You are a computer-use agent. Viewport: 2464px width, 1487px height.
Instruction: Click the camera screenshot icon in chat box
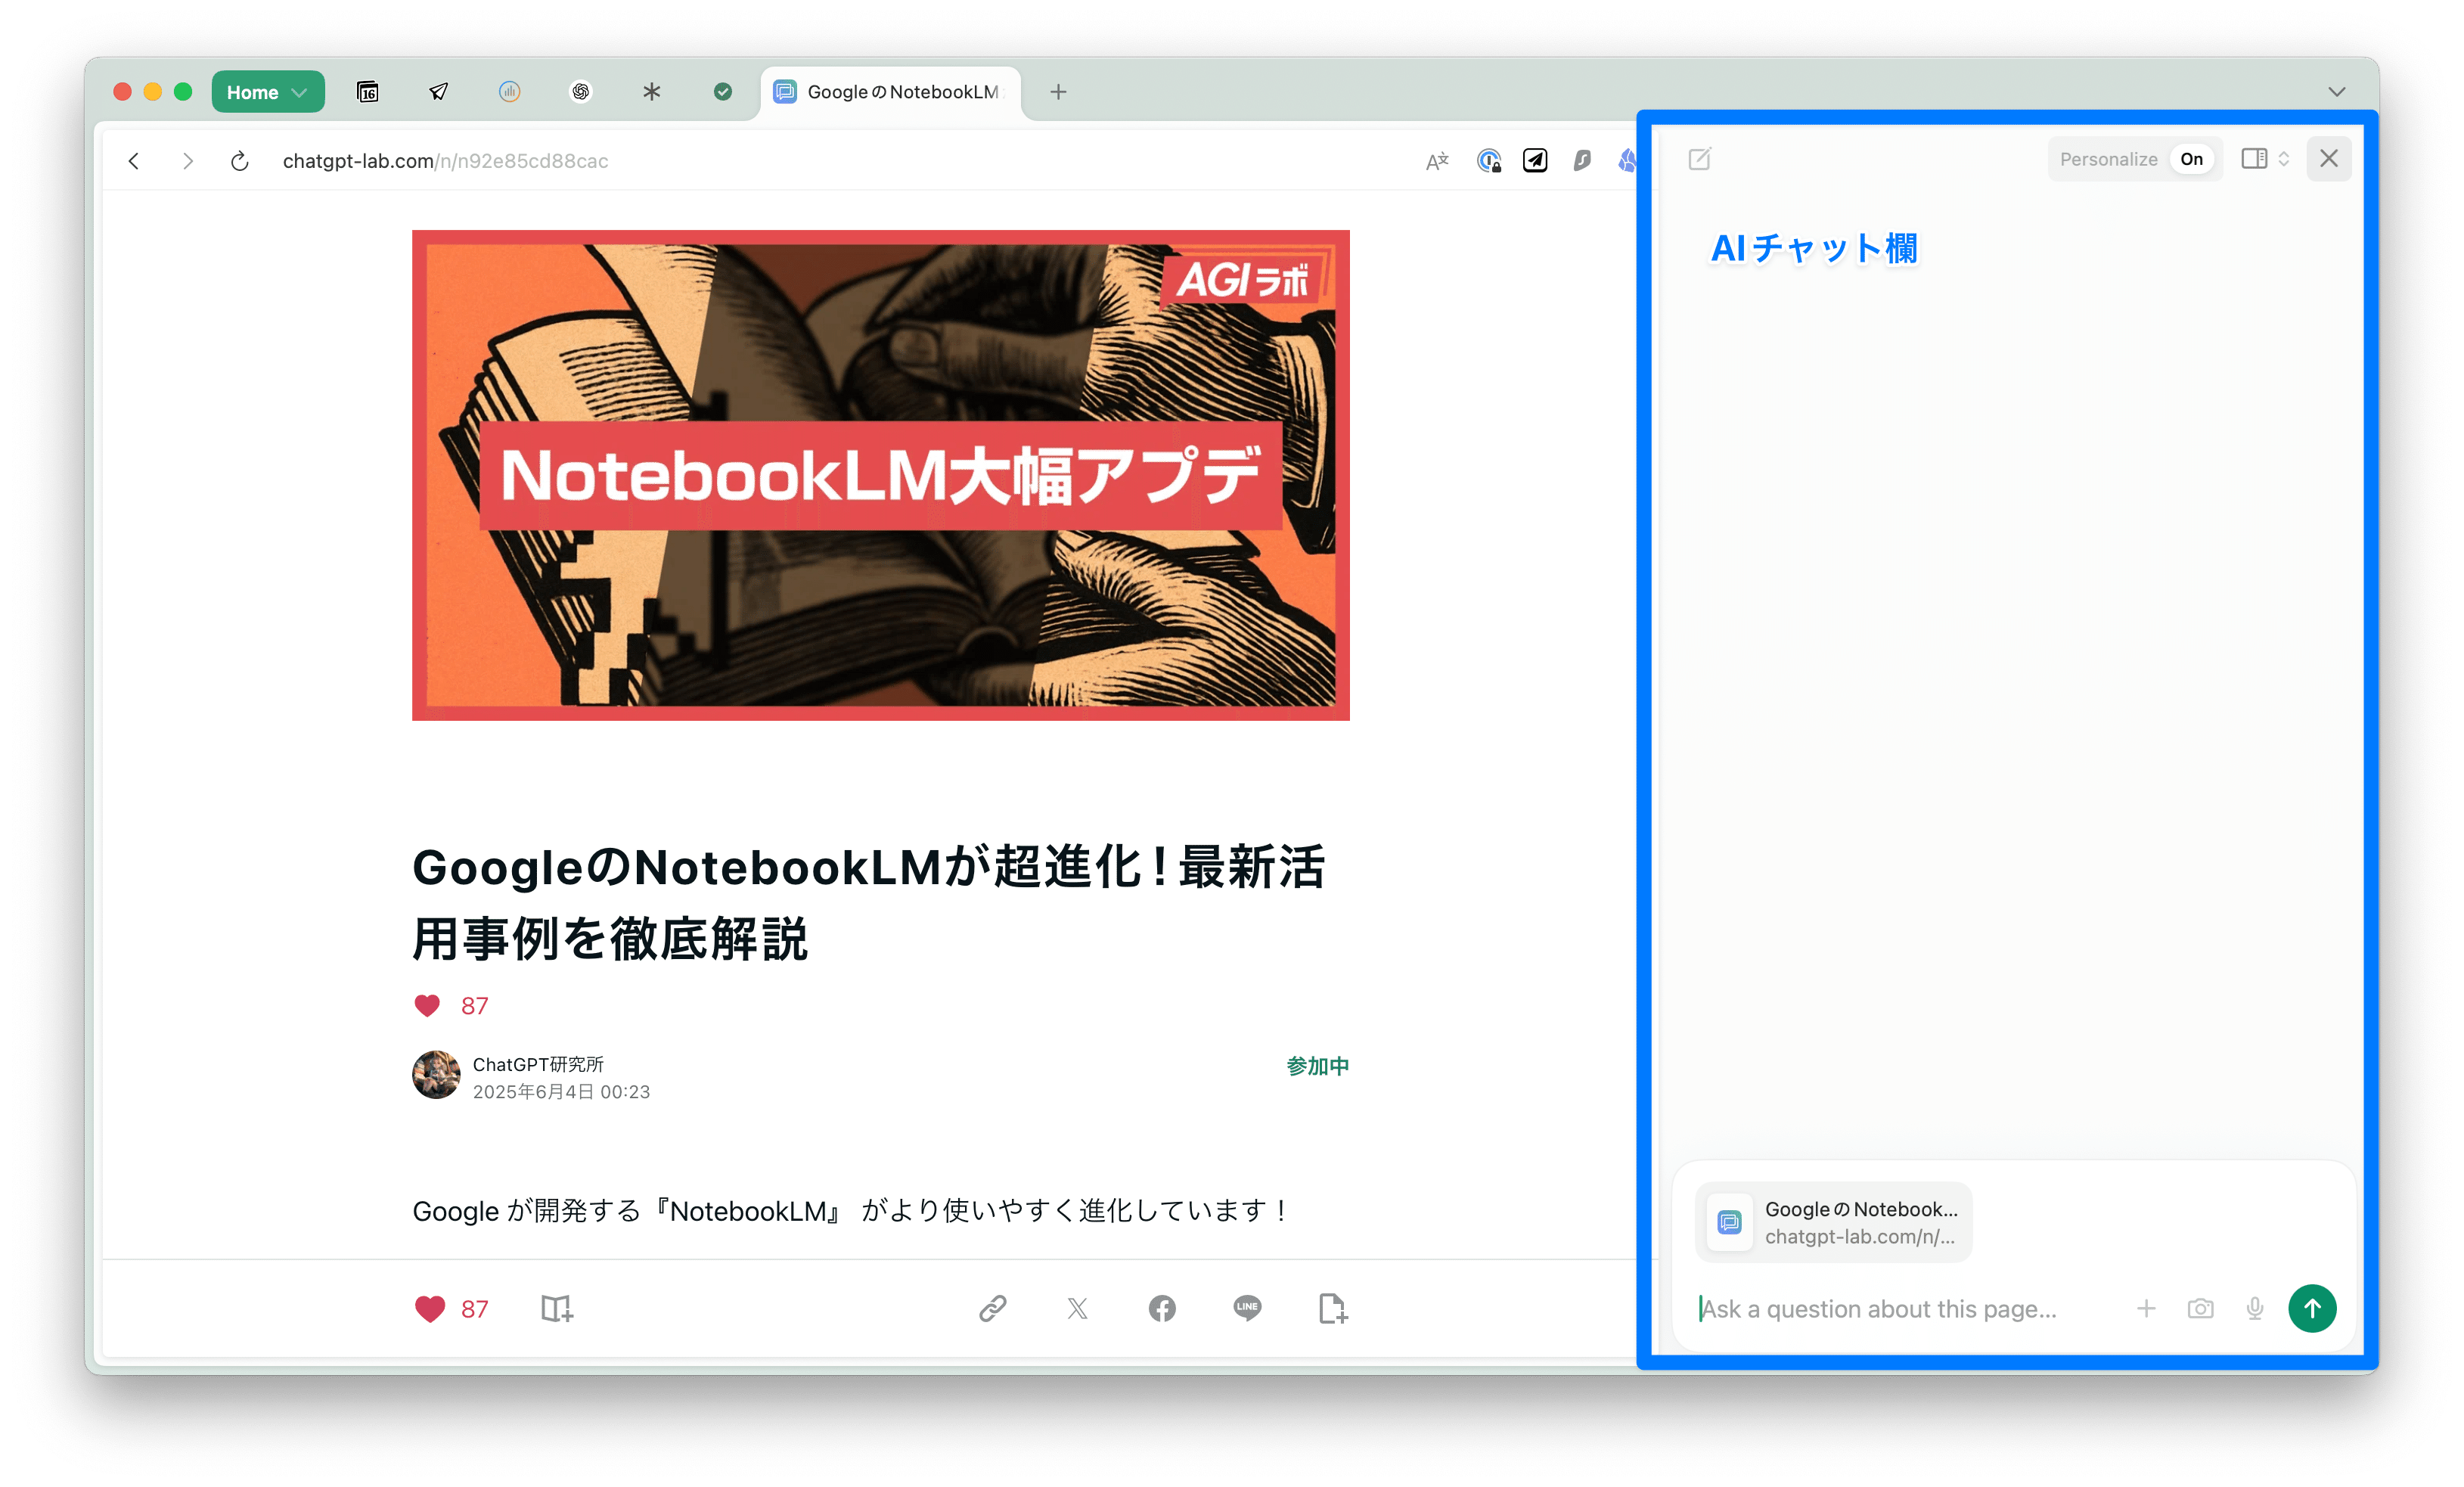point(2200,1309)
